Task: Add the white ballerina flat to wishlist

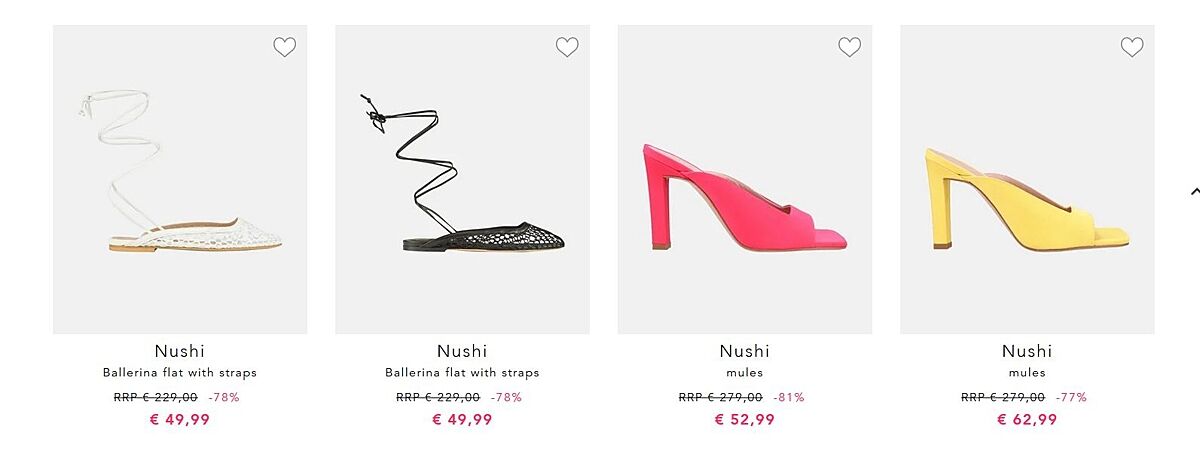Action: (285, 47)
